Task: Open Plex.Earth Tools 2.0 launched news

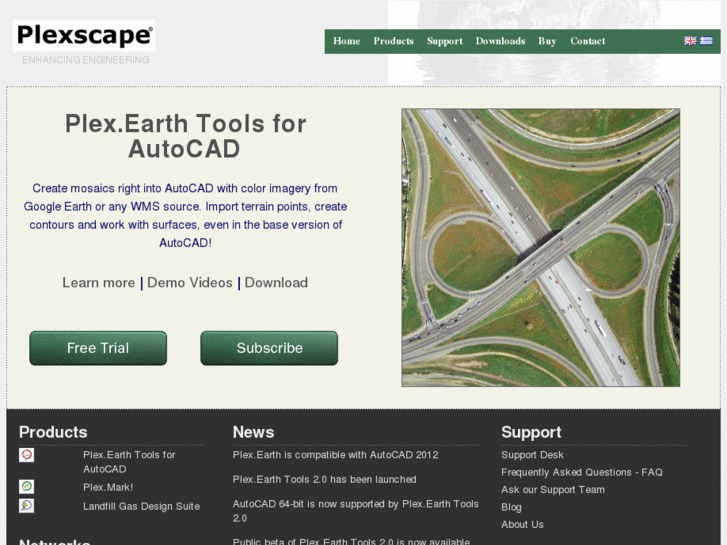Action: tap(324, 480)
